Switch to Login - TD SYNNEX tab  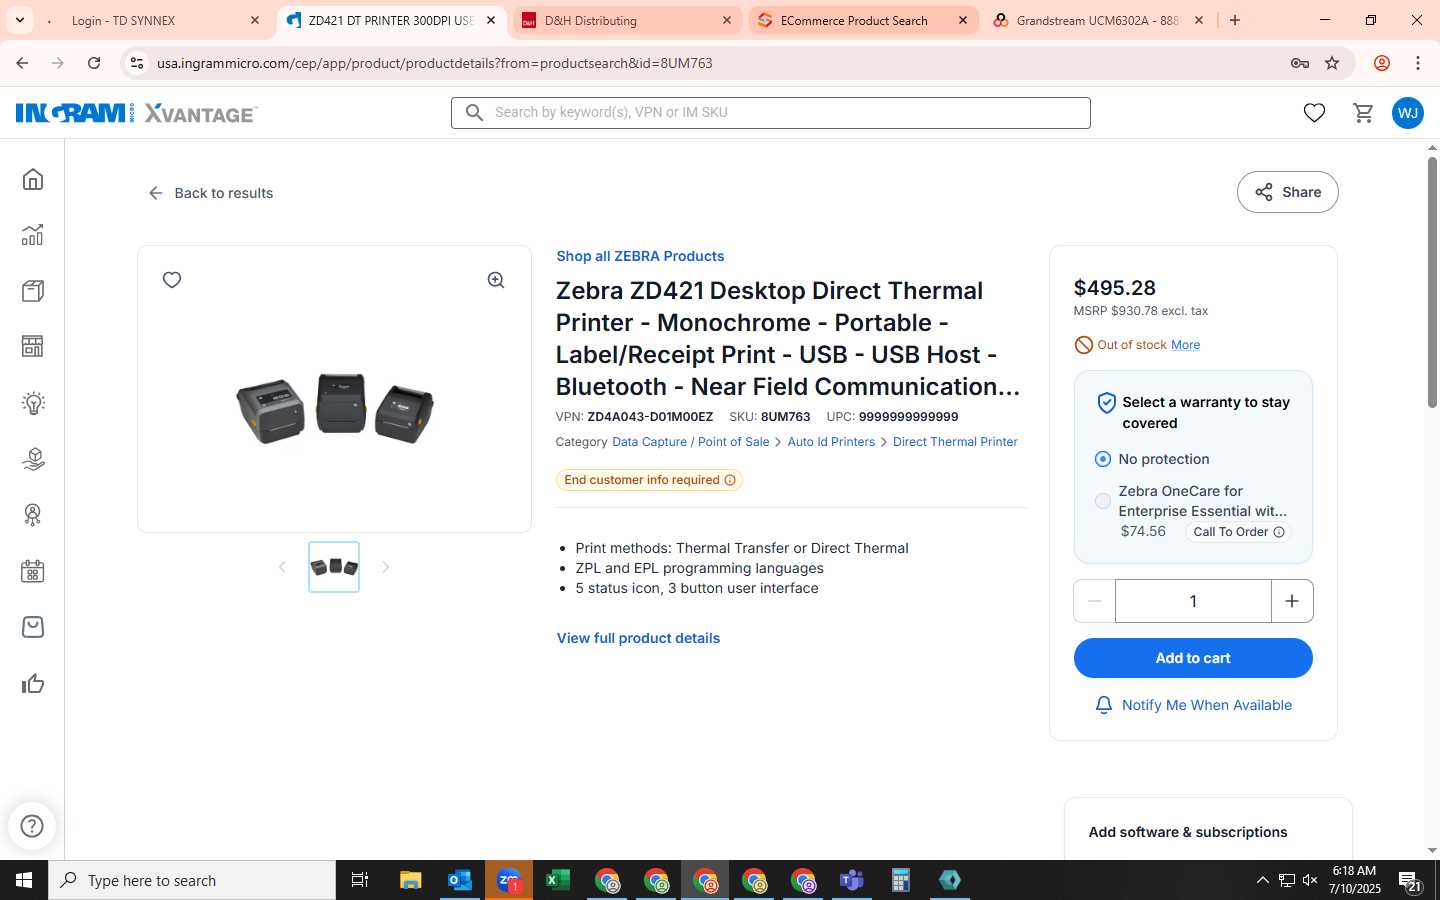[x=155, y=20]
